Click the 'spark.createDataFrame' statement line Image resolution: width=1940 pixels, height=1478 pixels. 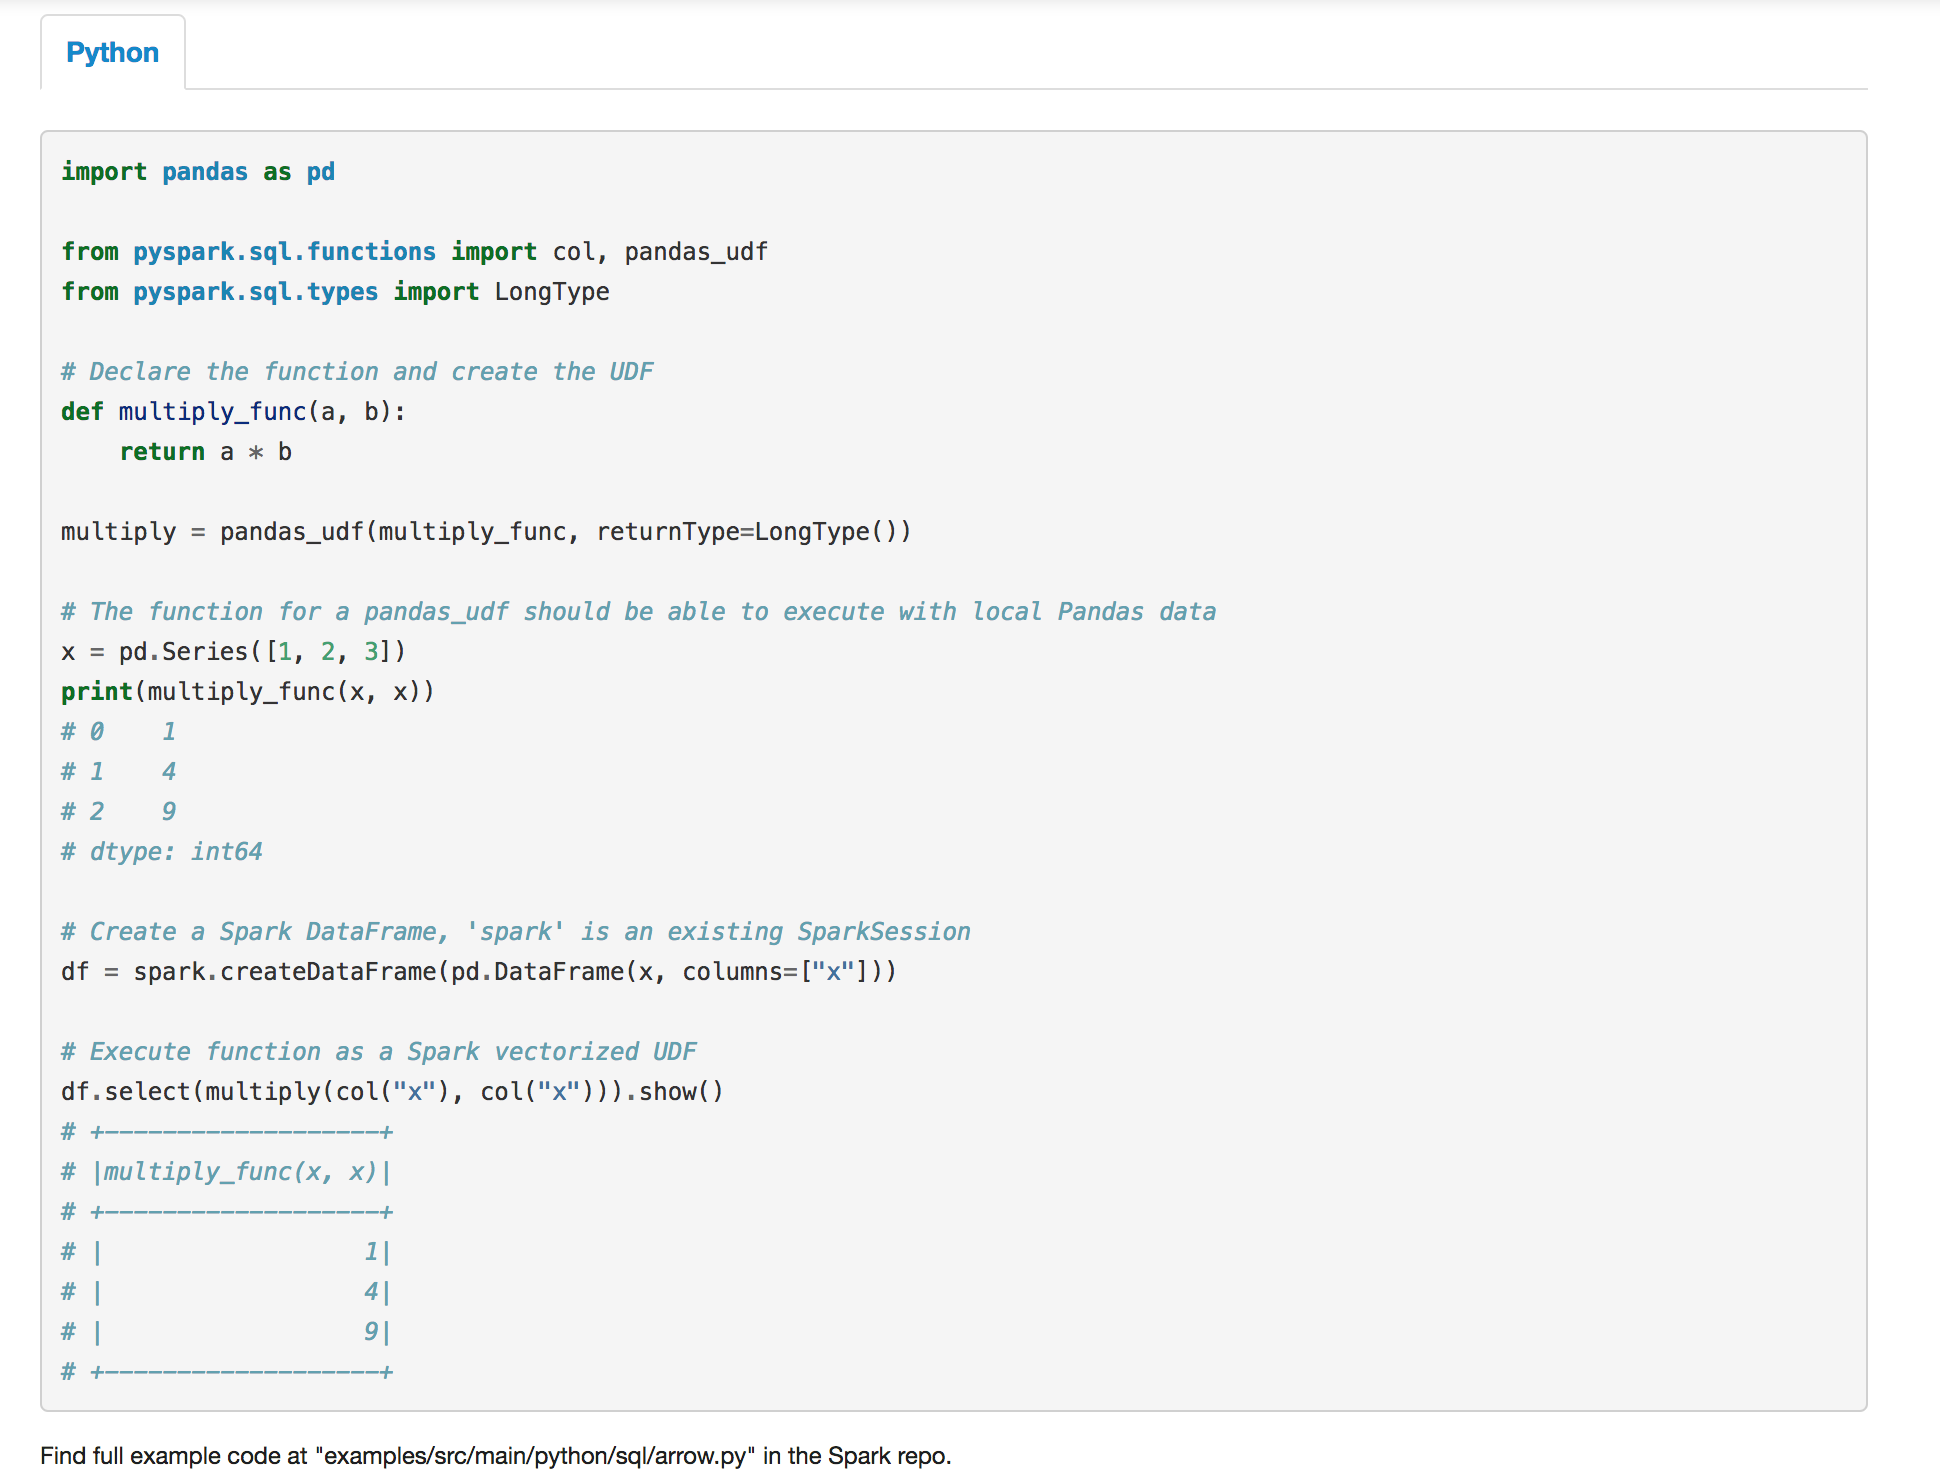[x=478, y=972]
